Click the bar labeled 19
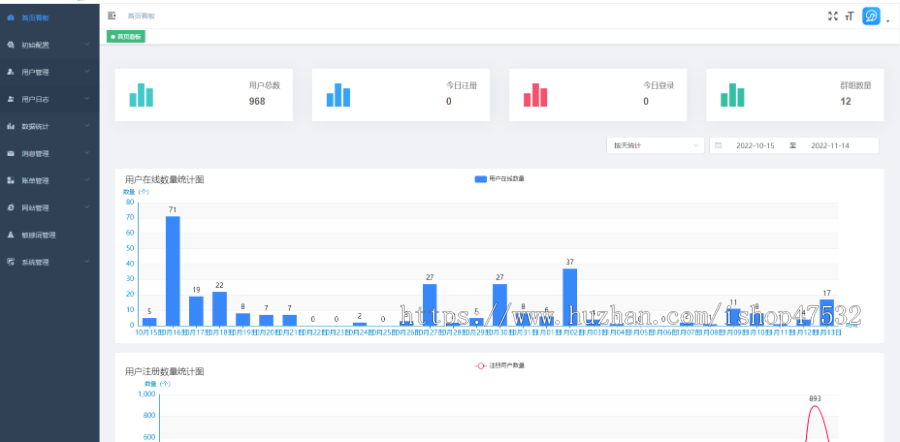 point(196,311)
